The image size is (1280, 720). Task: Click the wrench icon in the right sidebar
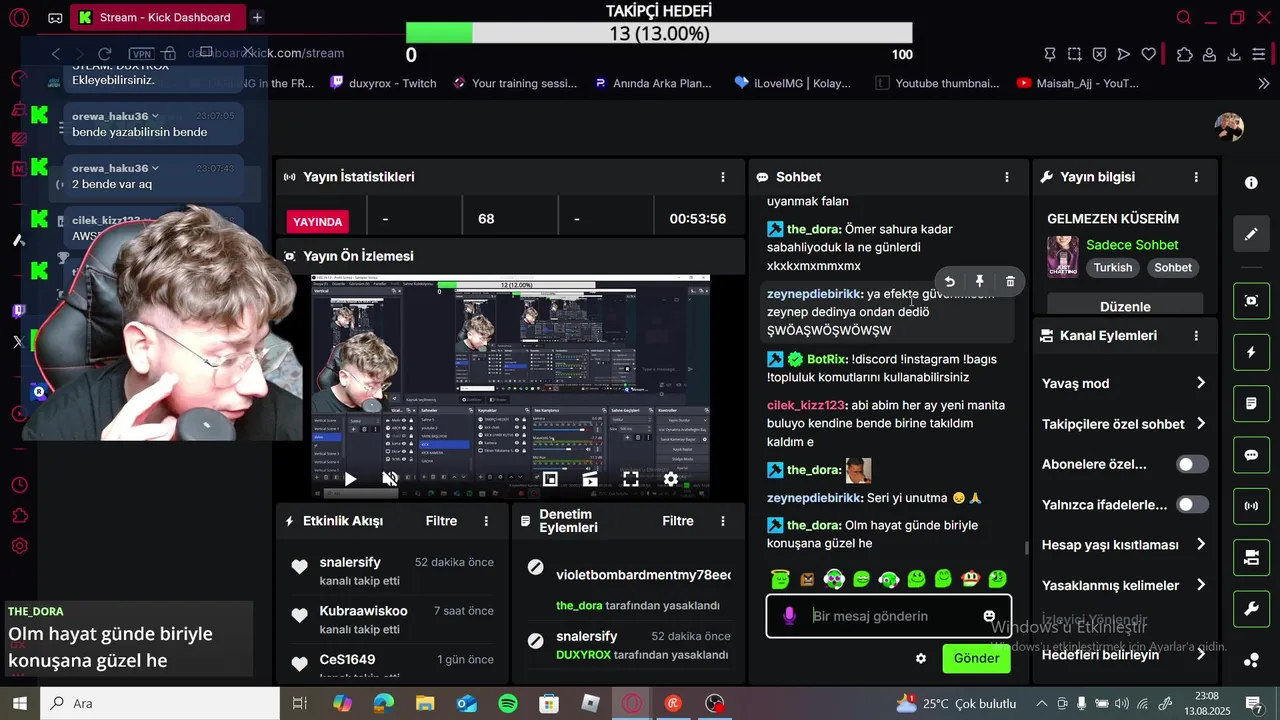click(1251, 608)
